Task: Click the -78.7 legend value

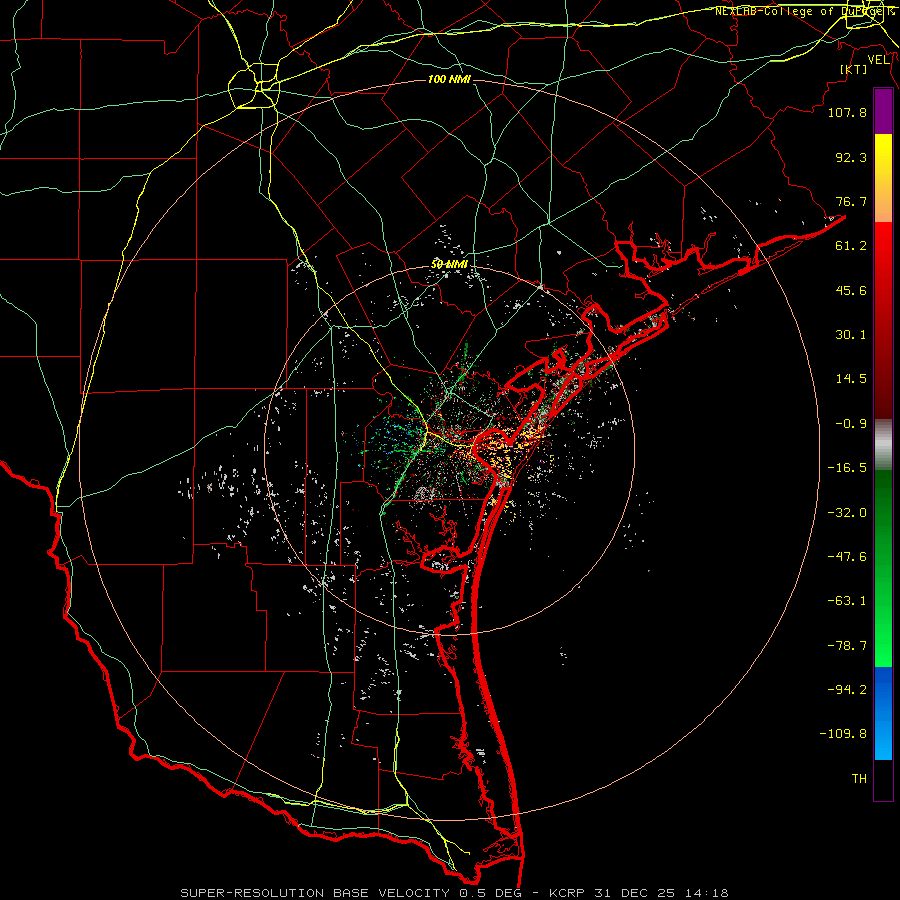Action: click(847, 646)
